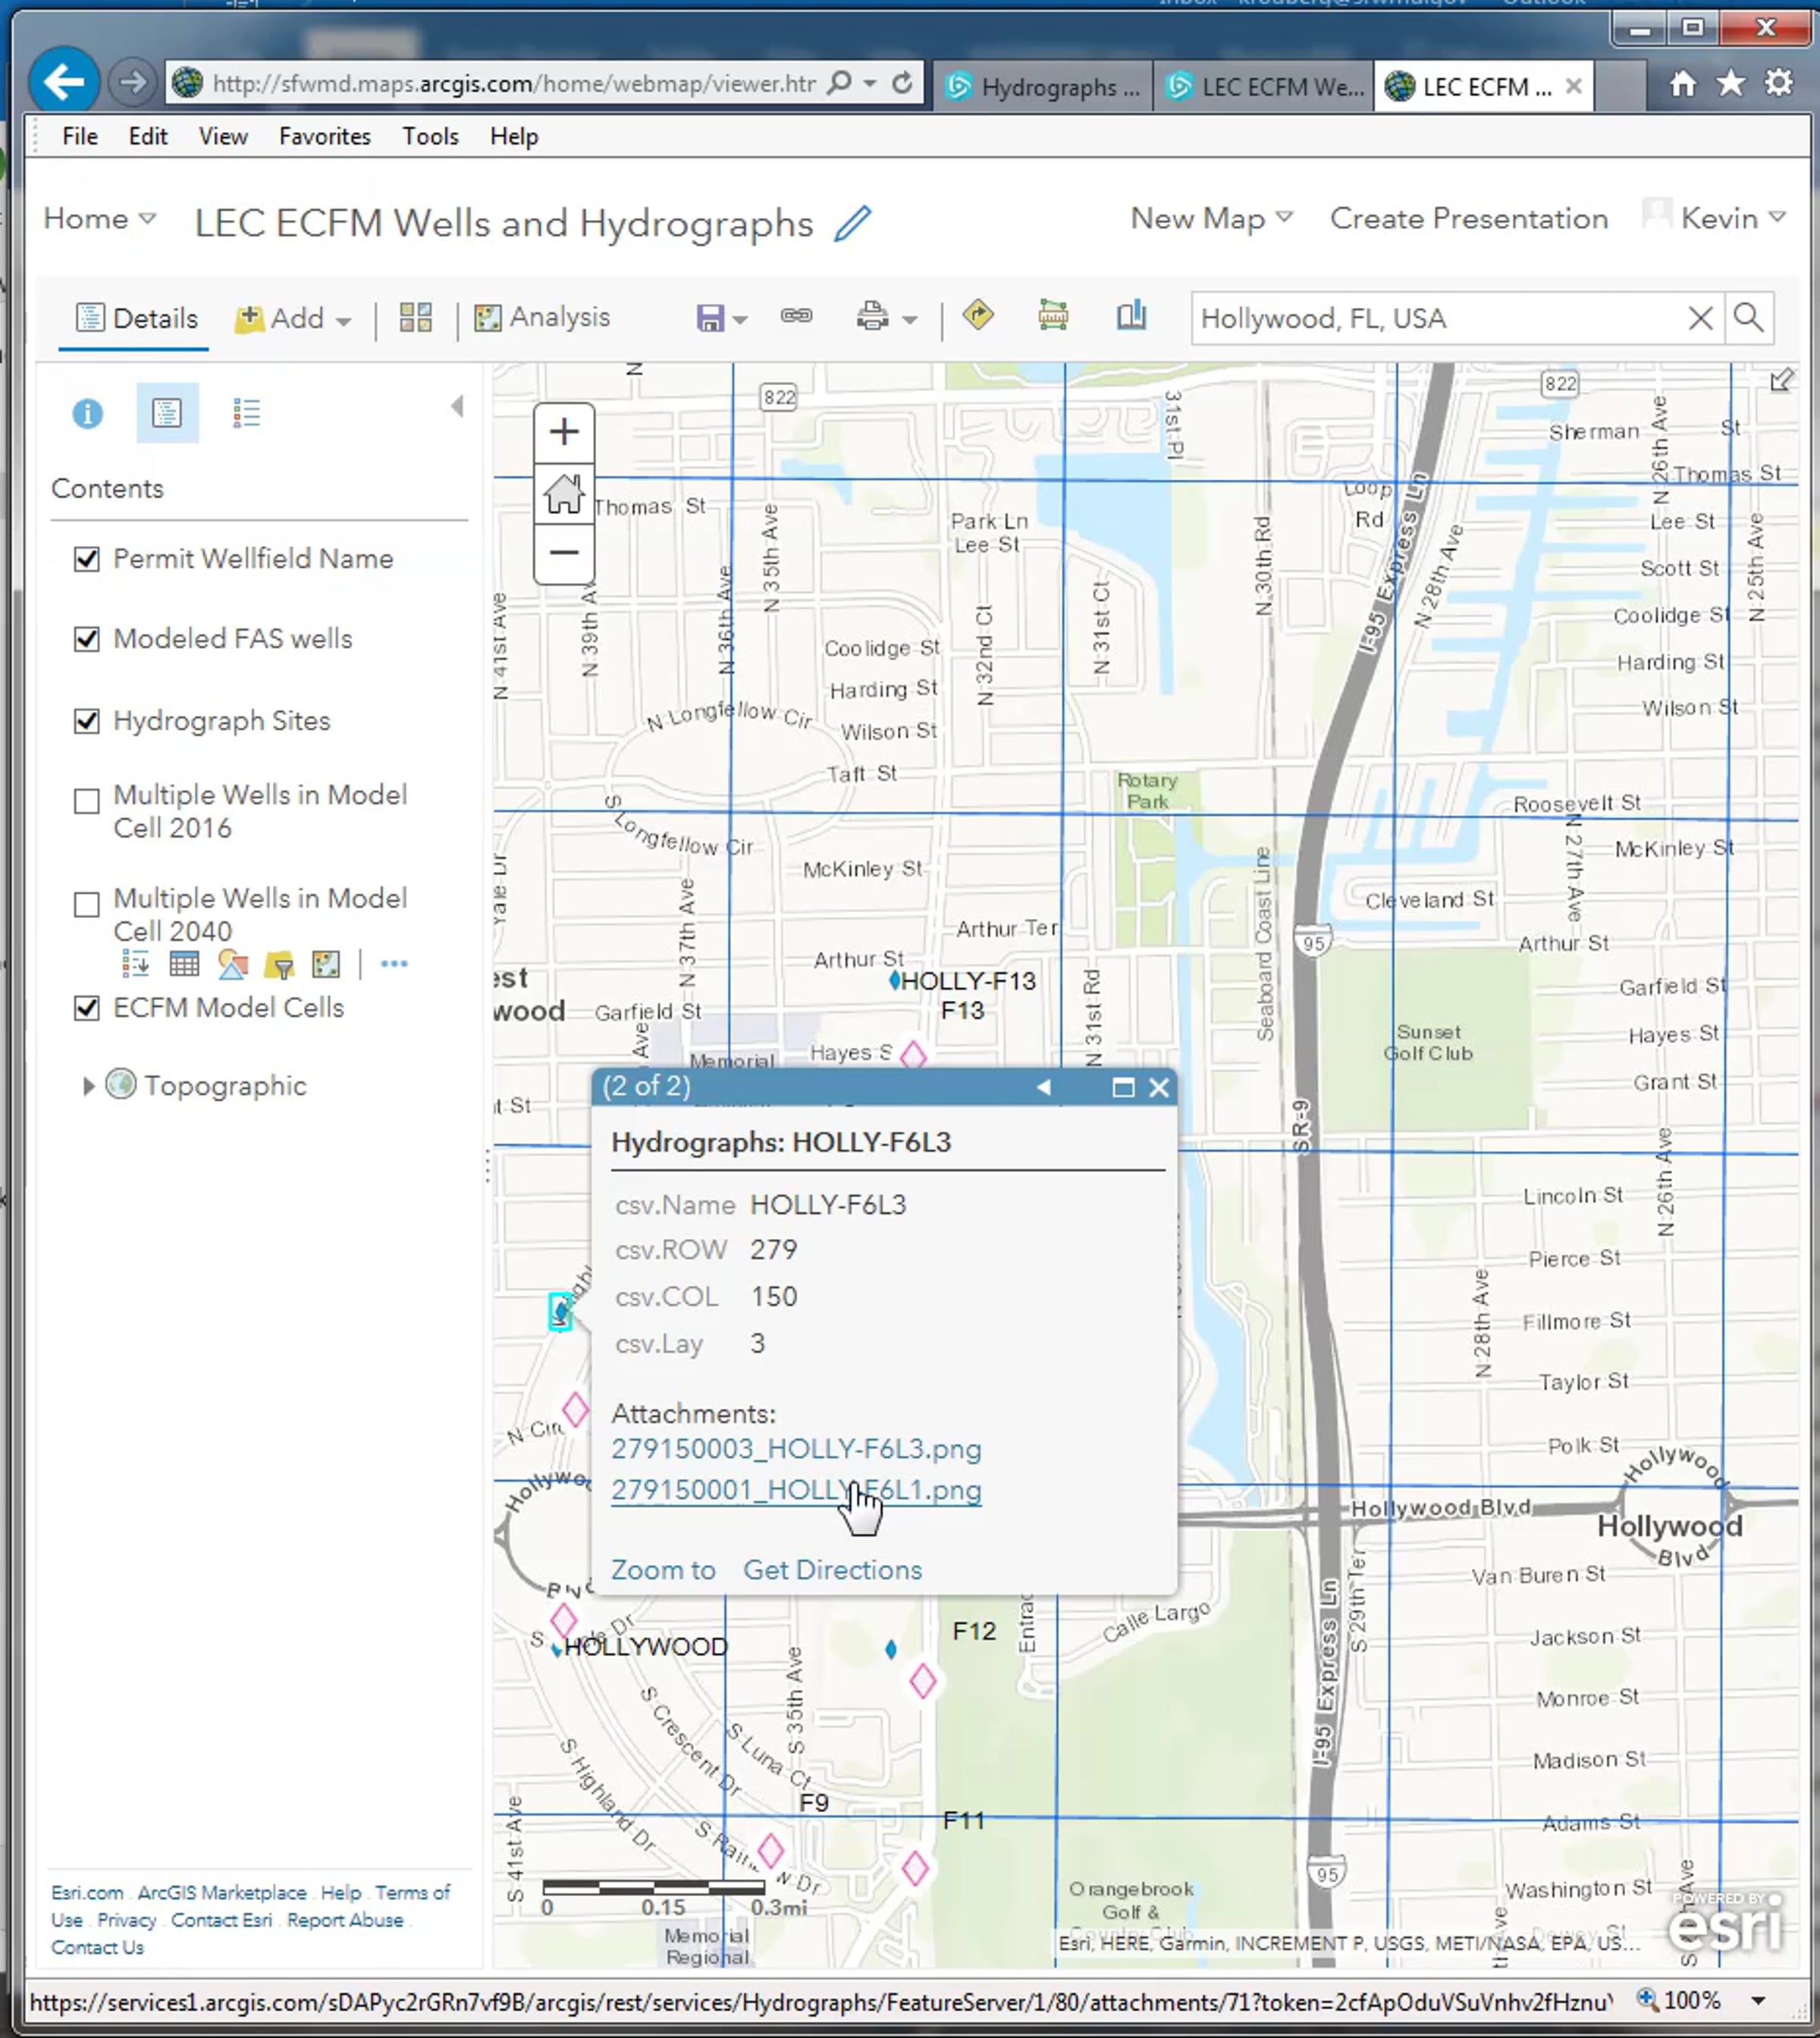This screenshot has height=2038, width=1820.
Task: Zoom in on the map
Action: 564,432
